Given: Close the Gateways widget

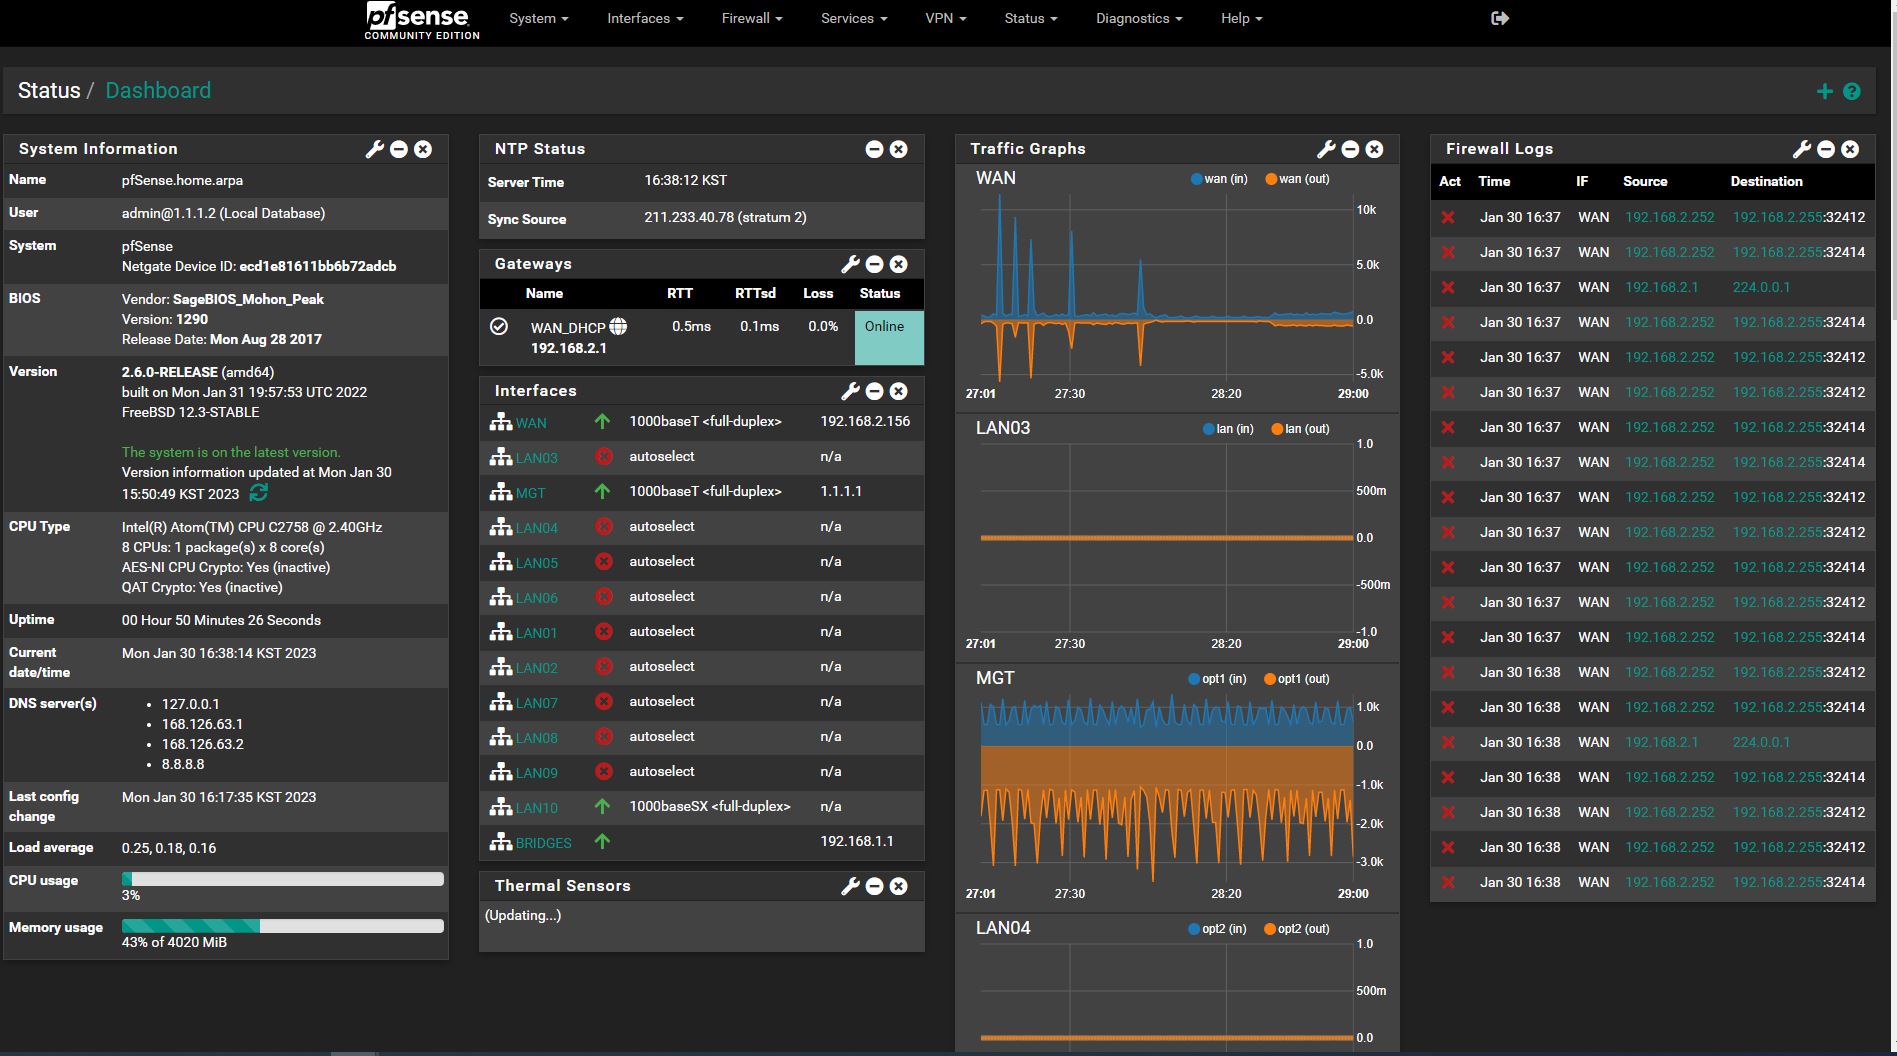Looking at the screenshot, I should [899, 264].
